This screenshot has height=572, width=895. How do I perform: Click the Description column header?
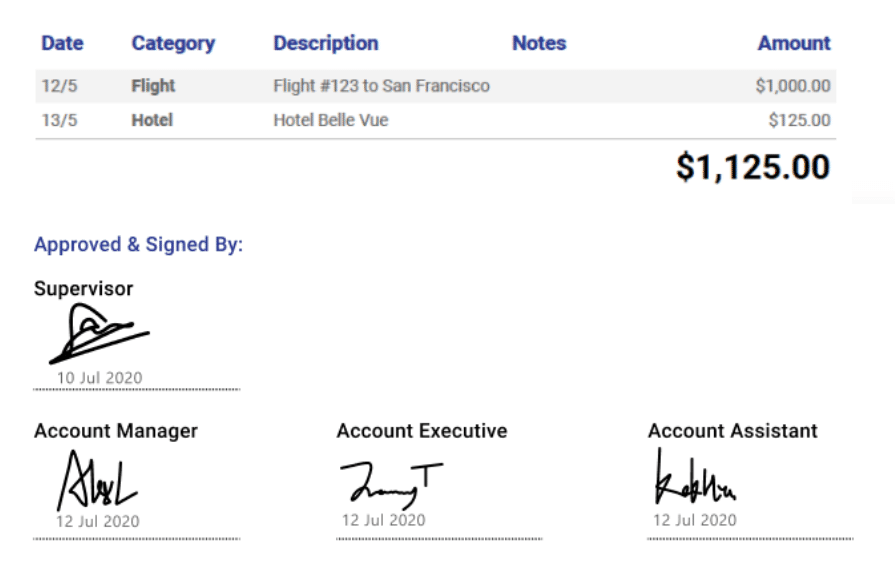click(326, 43)
